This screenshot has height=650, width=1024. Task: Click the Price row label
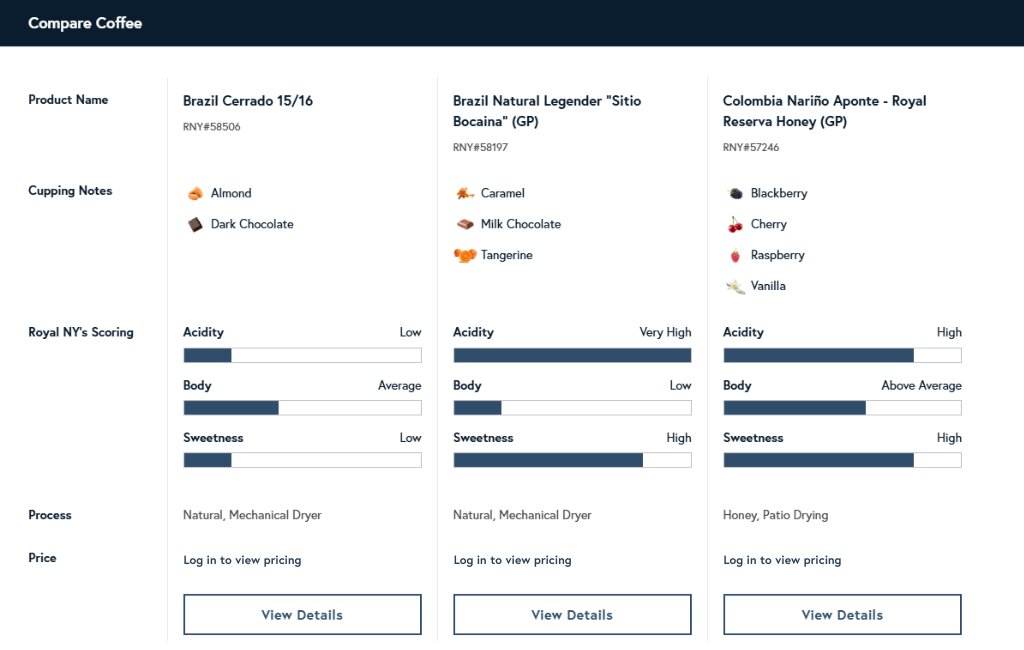coord(42,558)
